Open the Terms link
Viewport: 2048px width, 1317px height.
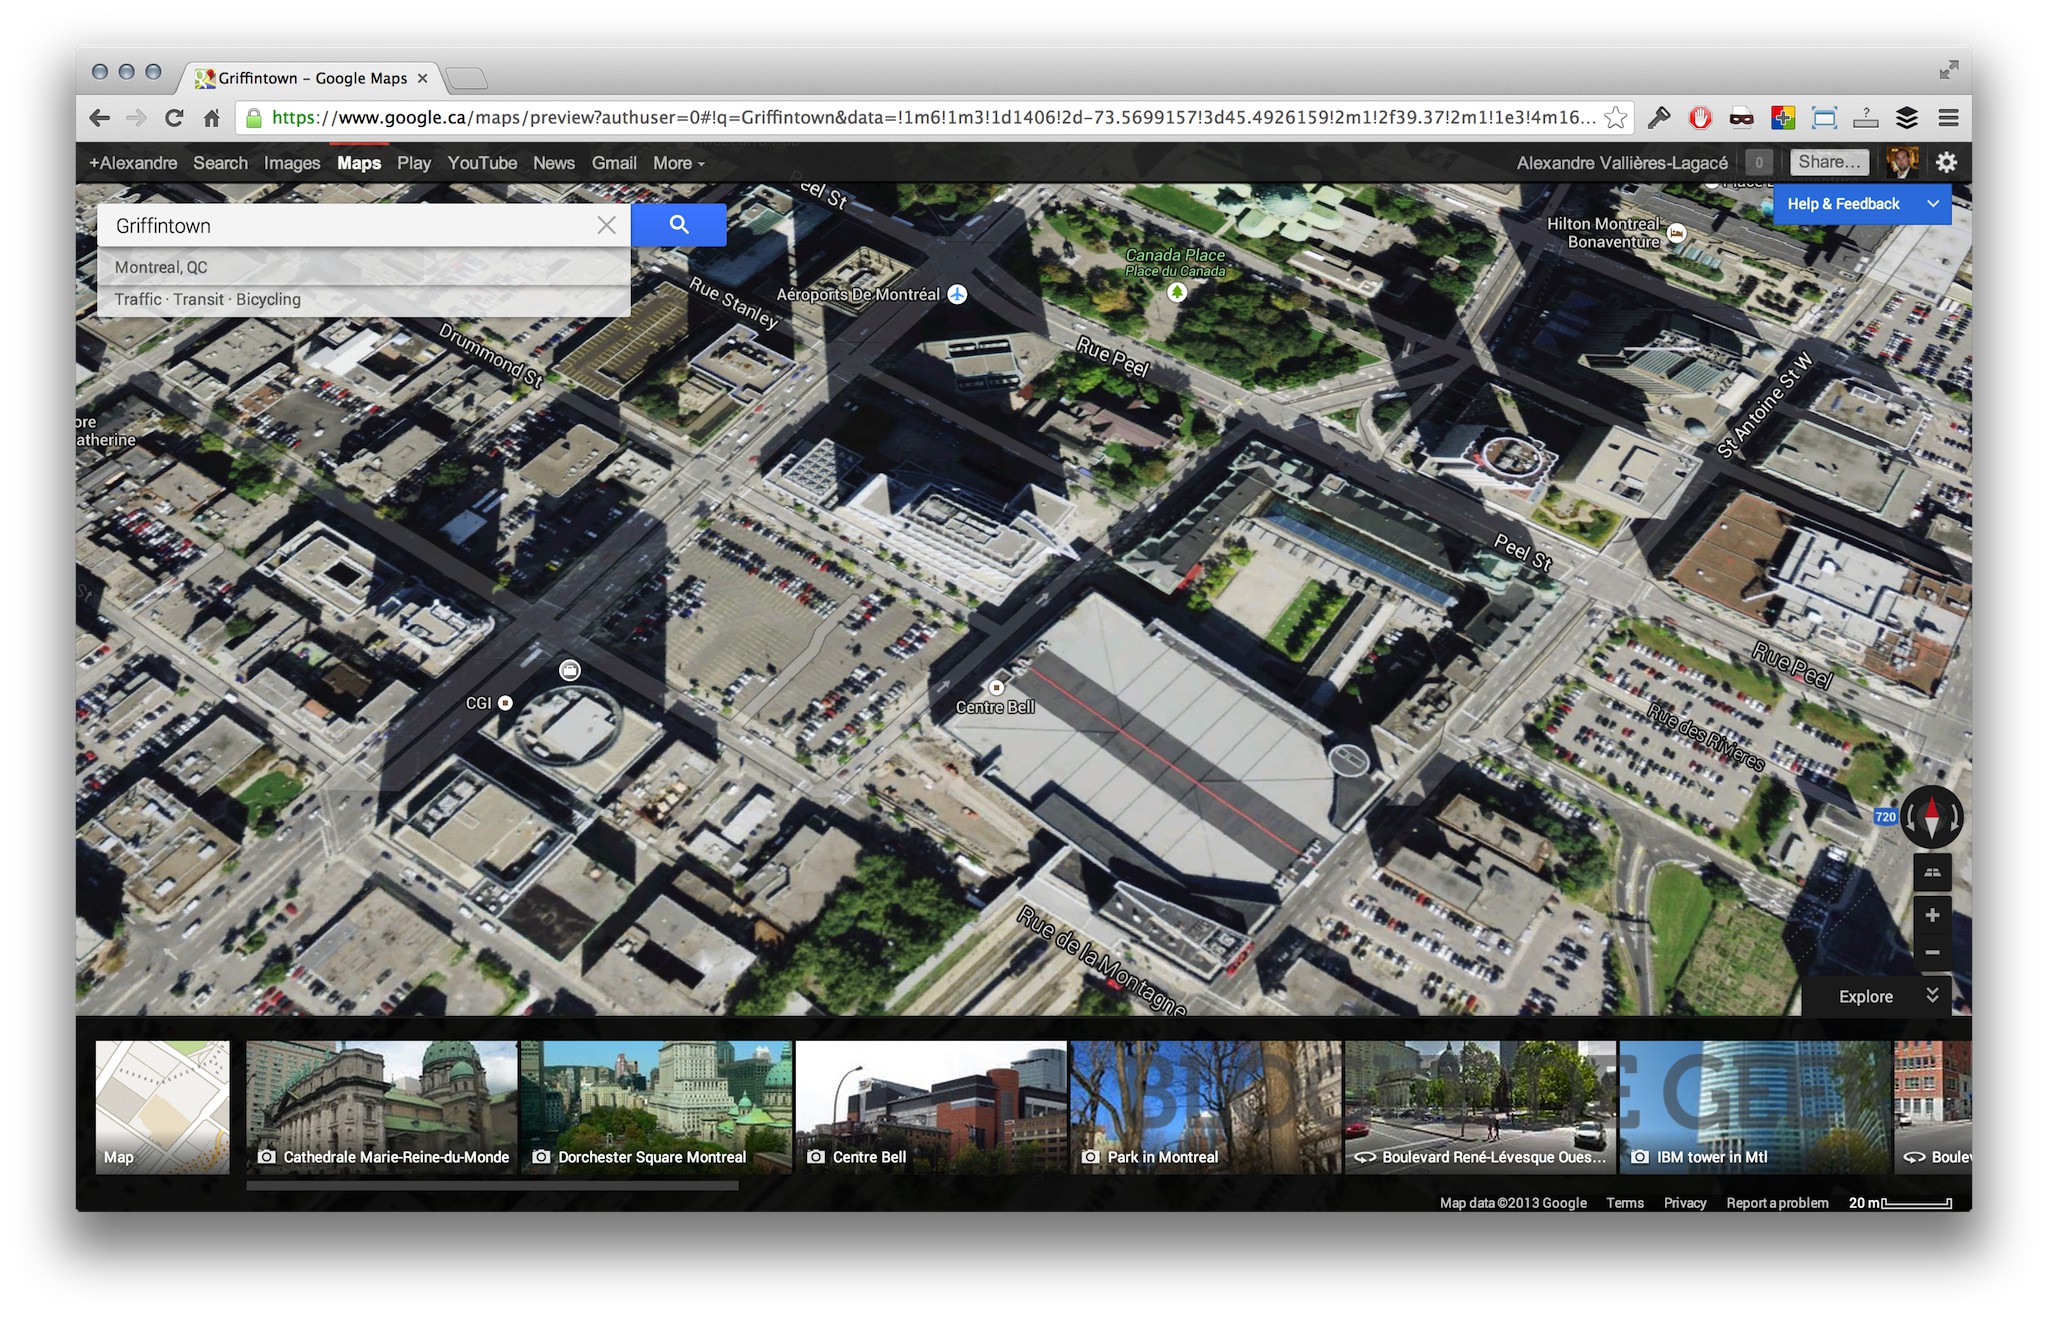1625,1203
